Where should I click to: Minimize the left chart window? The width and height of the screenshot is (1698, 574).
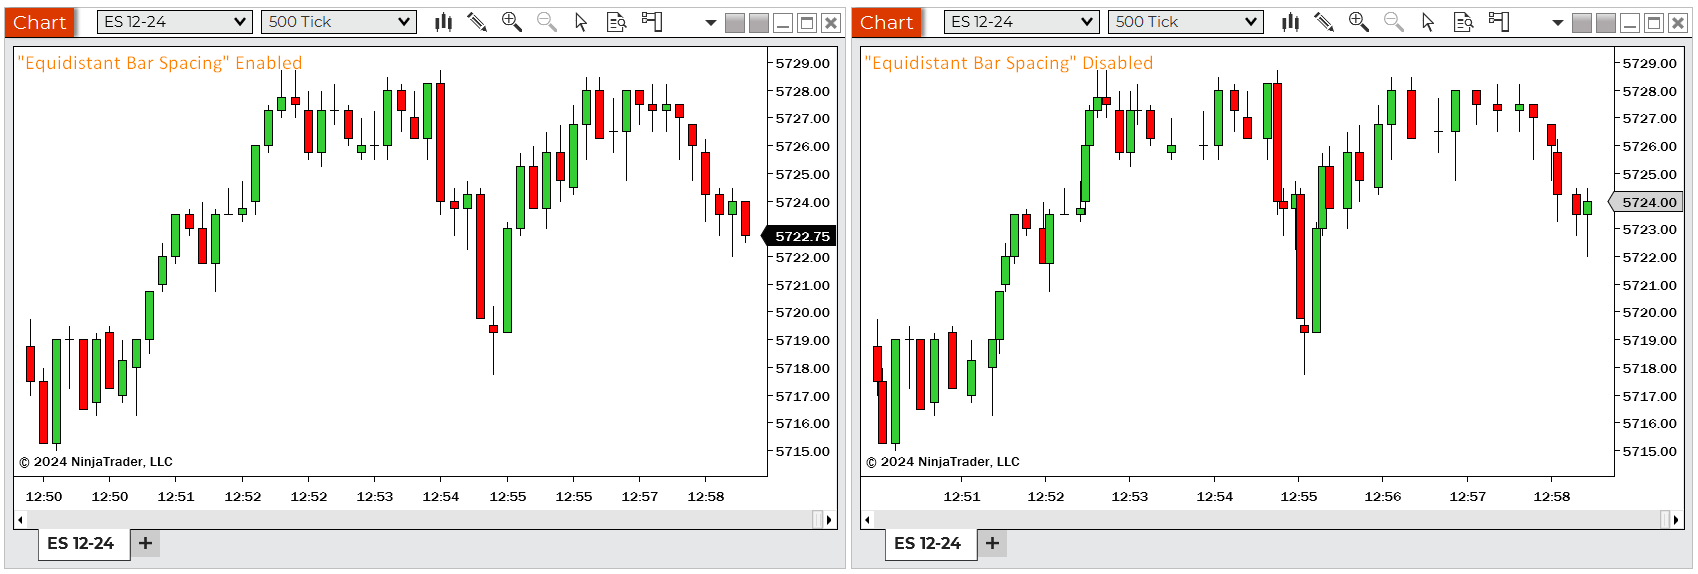(x=784, y=23)
